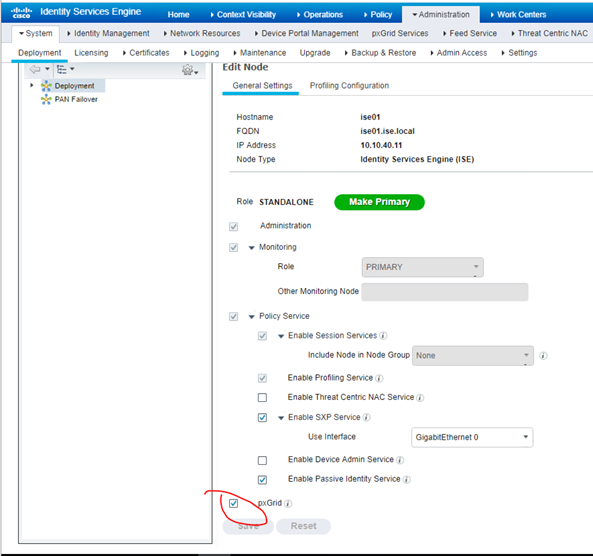Viewport: 593px width, 556px height.
Task: Open Include Node in Node Group dropdown
Action: pos(473,356)
